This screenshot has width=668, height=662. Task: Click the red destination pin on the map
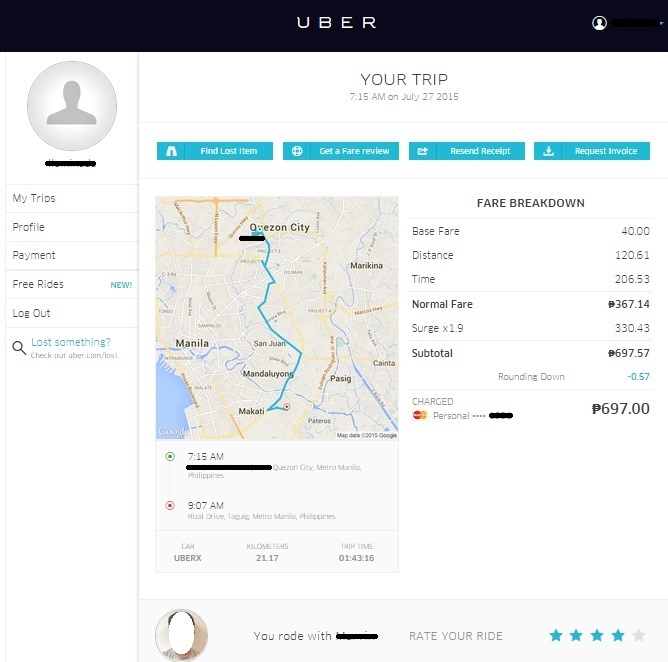(287, 407)
